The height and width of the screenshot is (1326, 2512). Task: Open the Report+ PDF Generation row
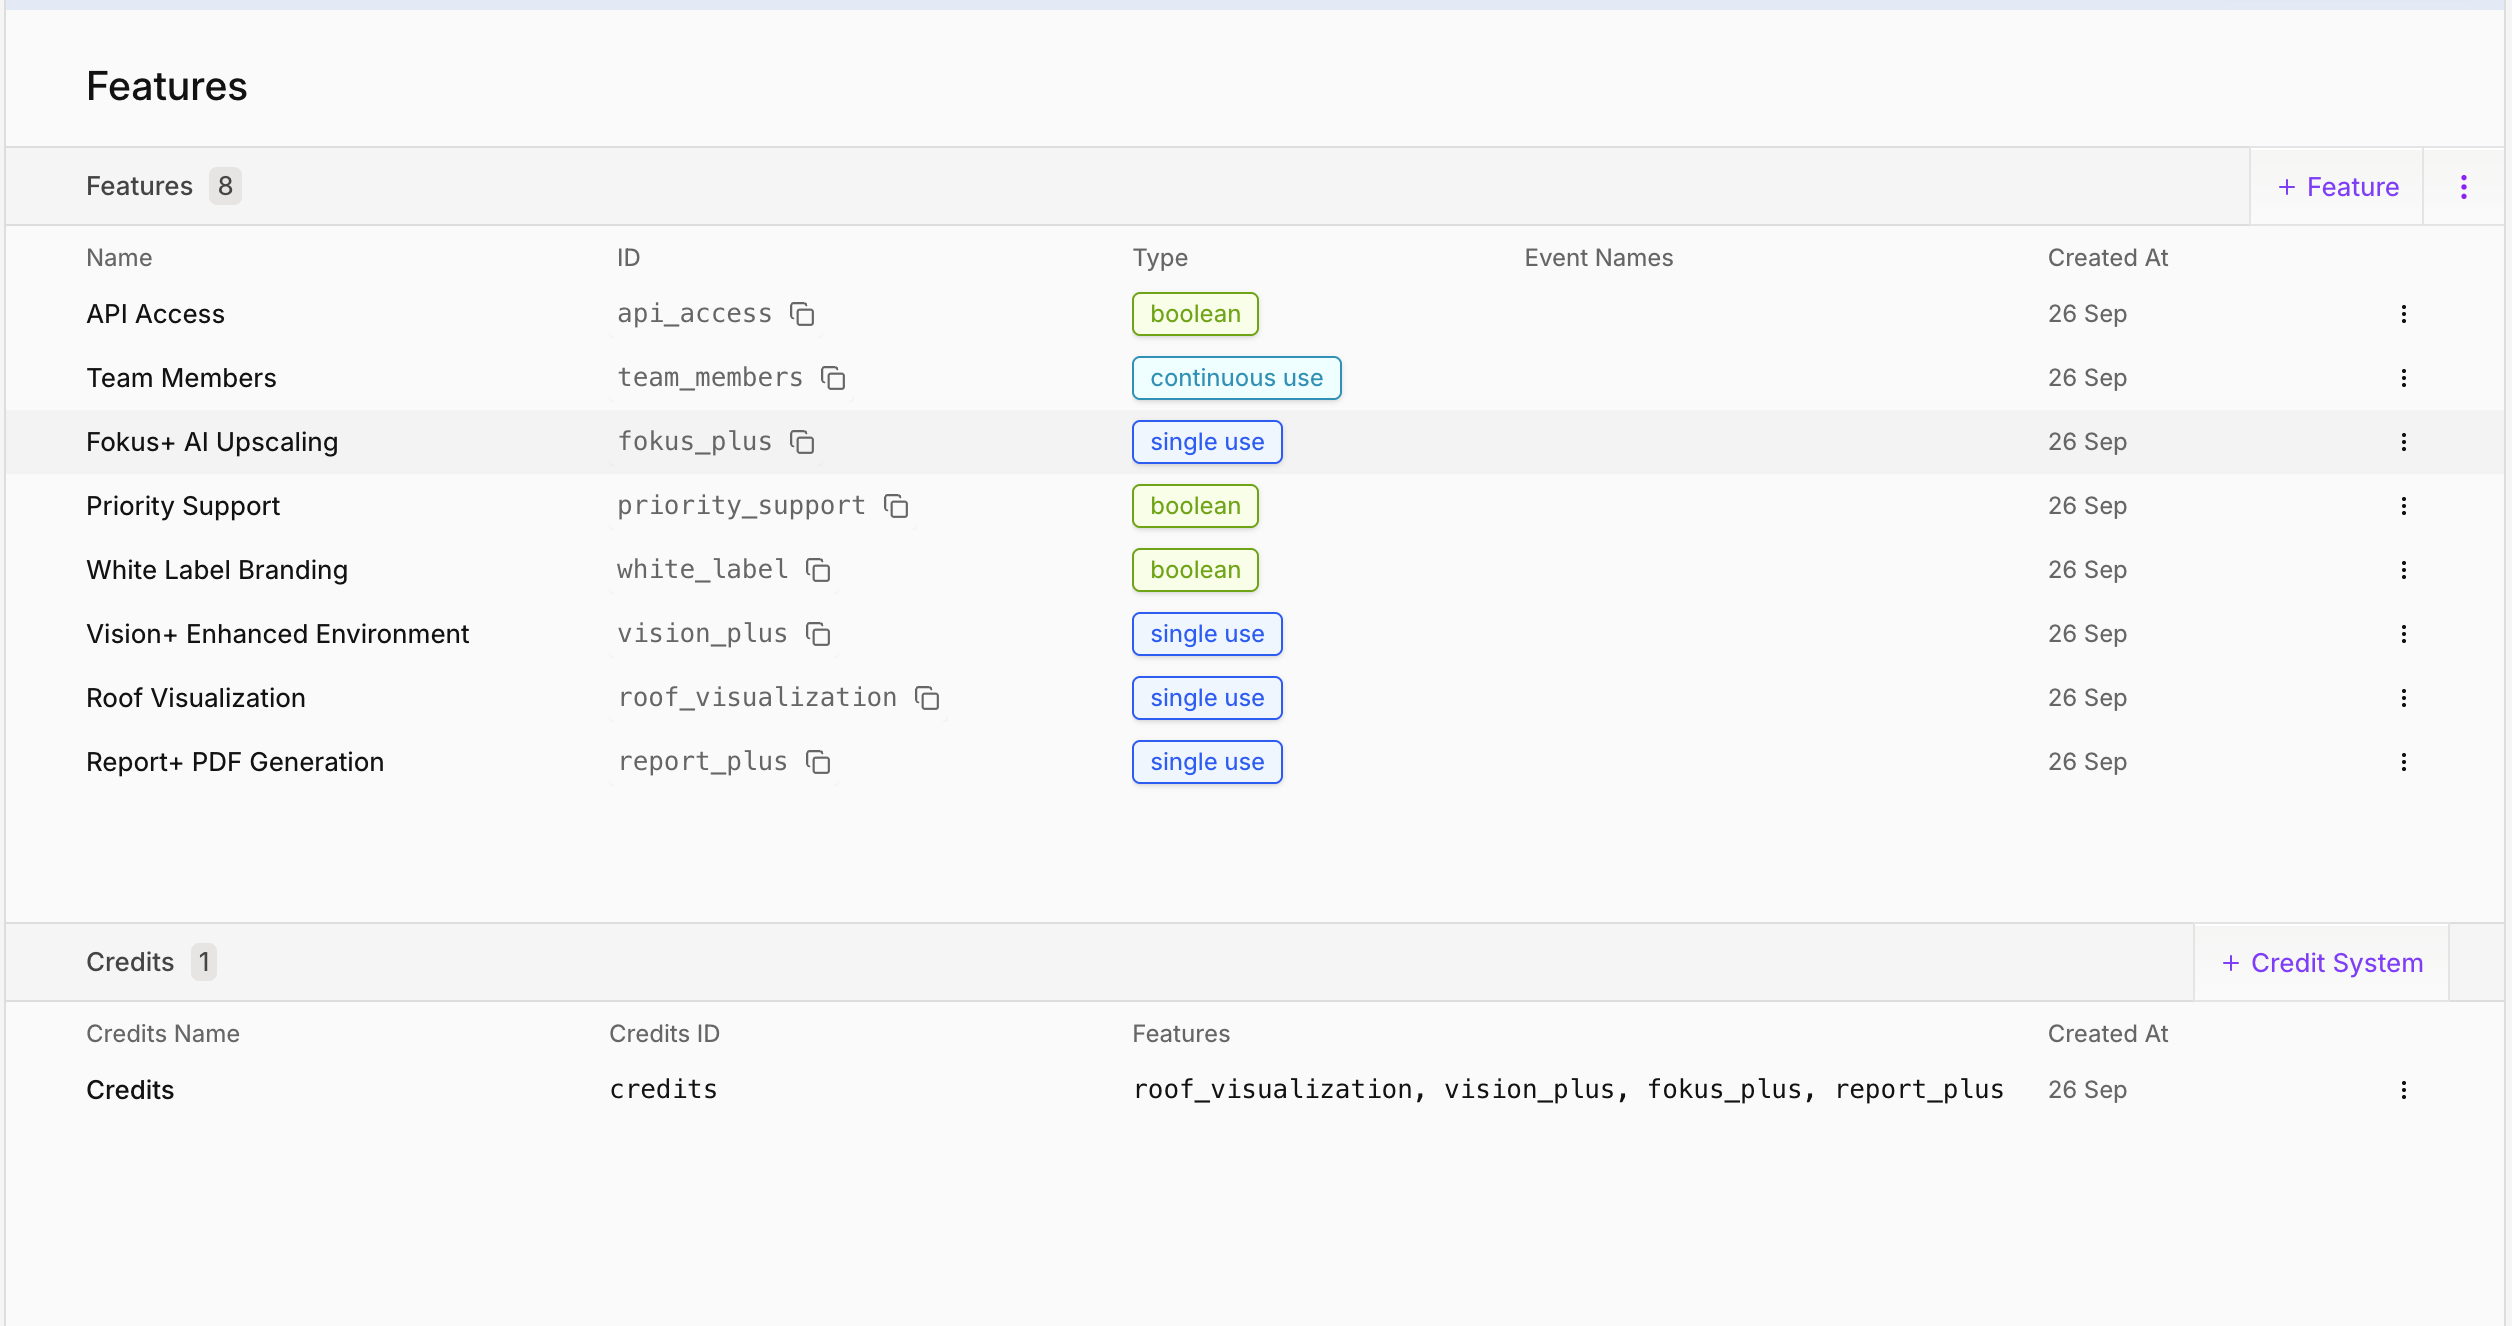[235, 762]
